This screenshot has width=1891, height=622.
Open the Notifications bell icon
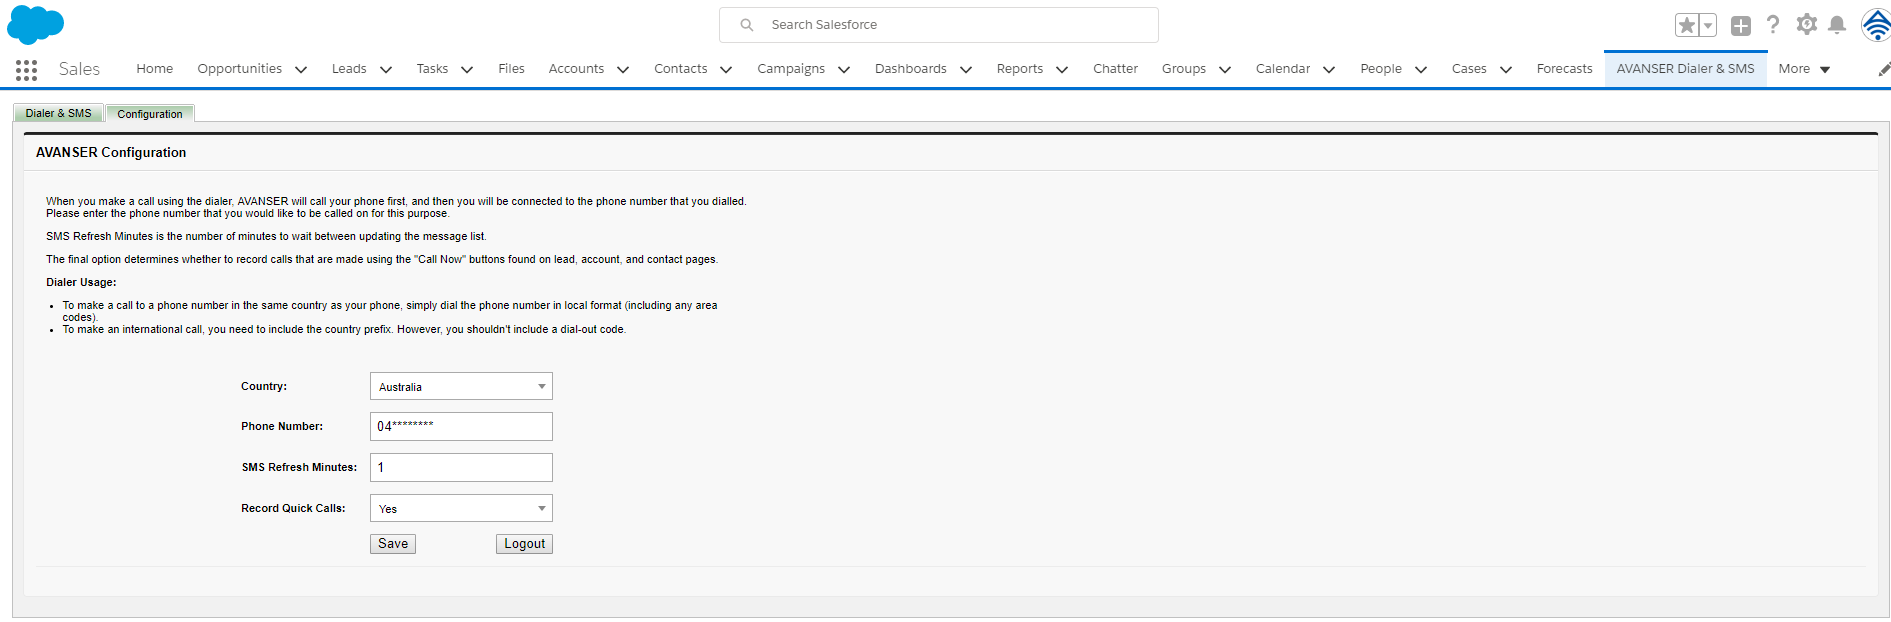(1837, 25)
